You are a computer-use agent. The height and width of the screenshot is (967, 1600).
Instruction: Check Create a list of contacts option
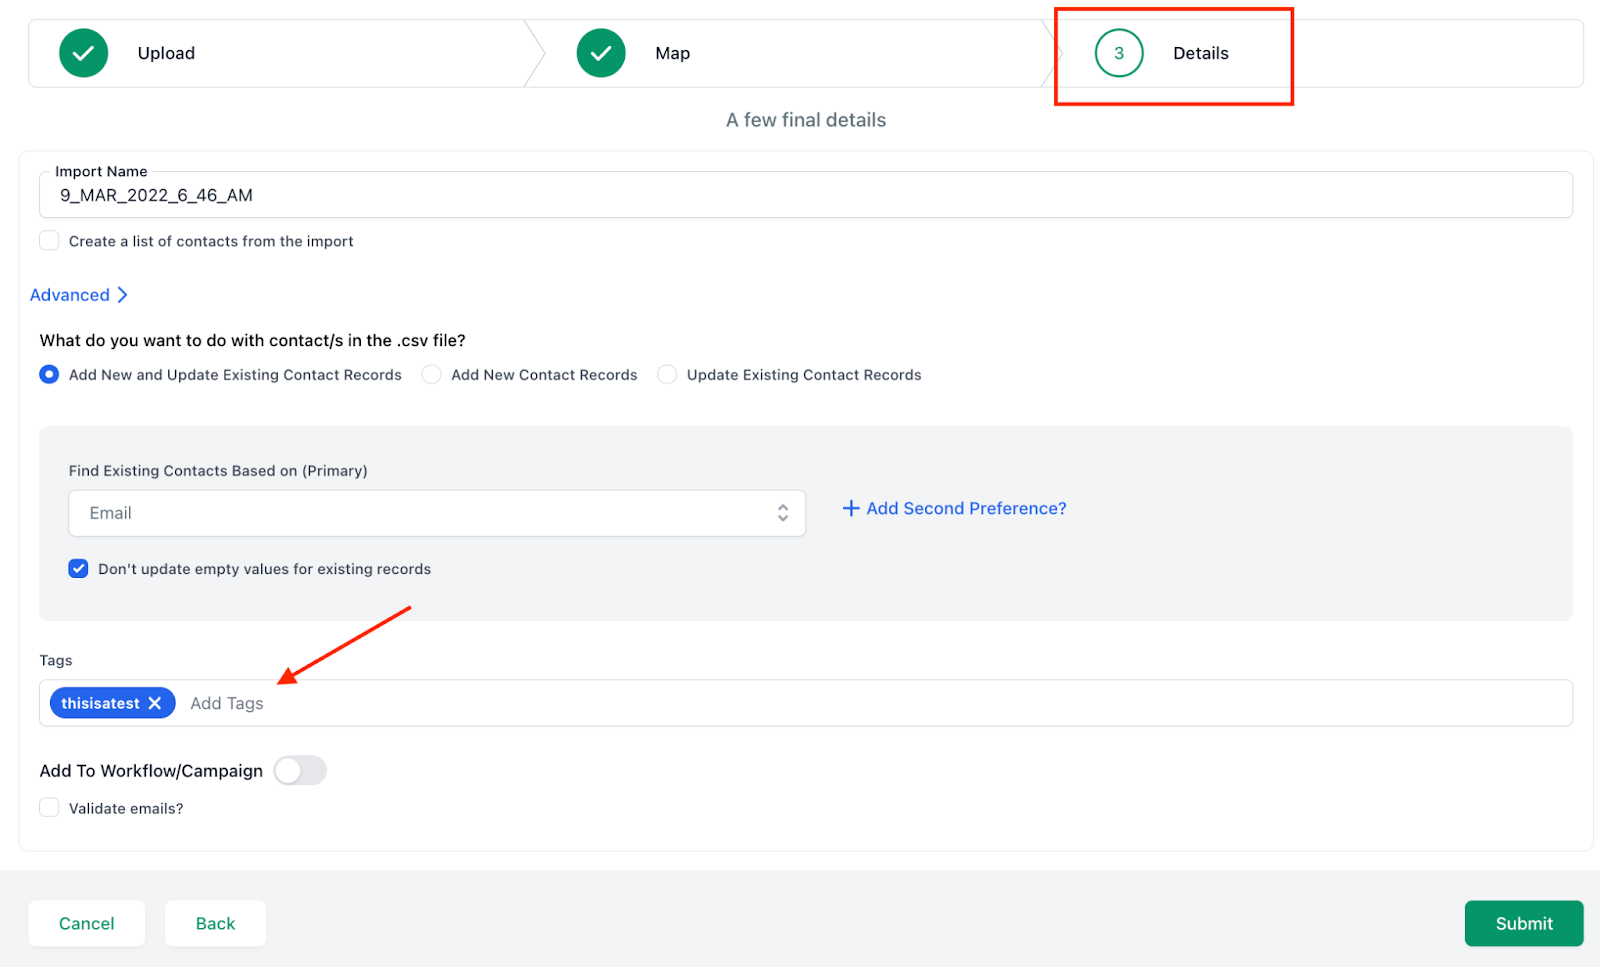pos(49,241)
